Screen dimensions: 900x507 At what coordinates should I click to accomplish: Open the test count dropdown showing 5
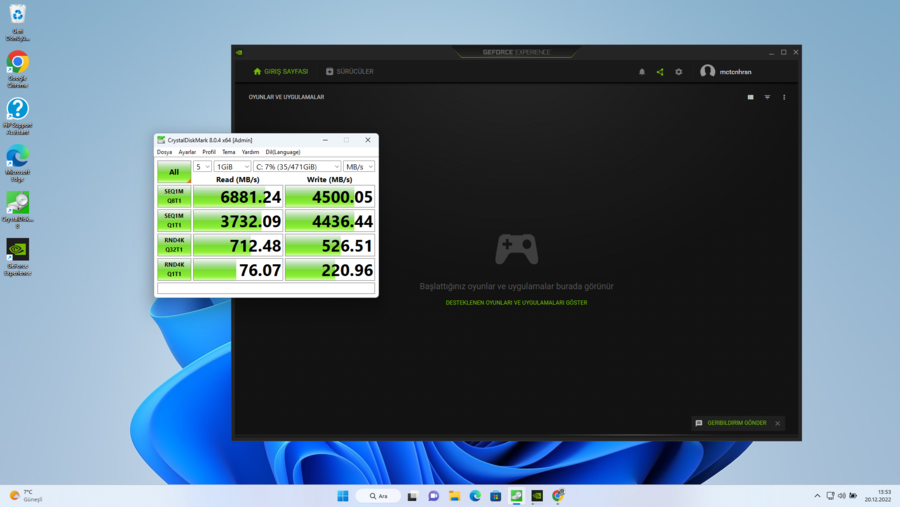coord(202,167)
